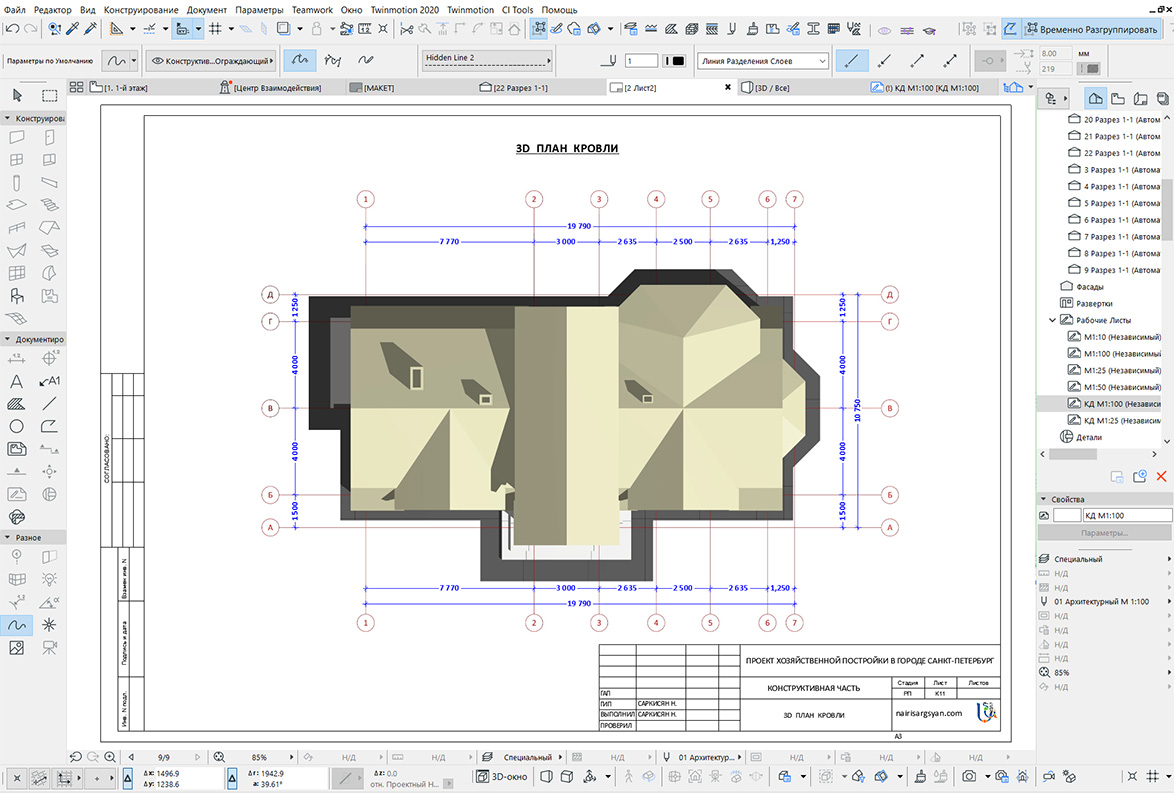Image resolution: width=1174 pixels, height=793 pixels.
Task: Toggle the grid snap icon in toolbar
Action: tap(215, 29)
